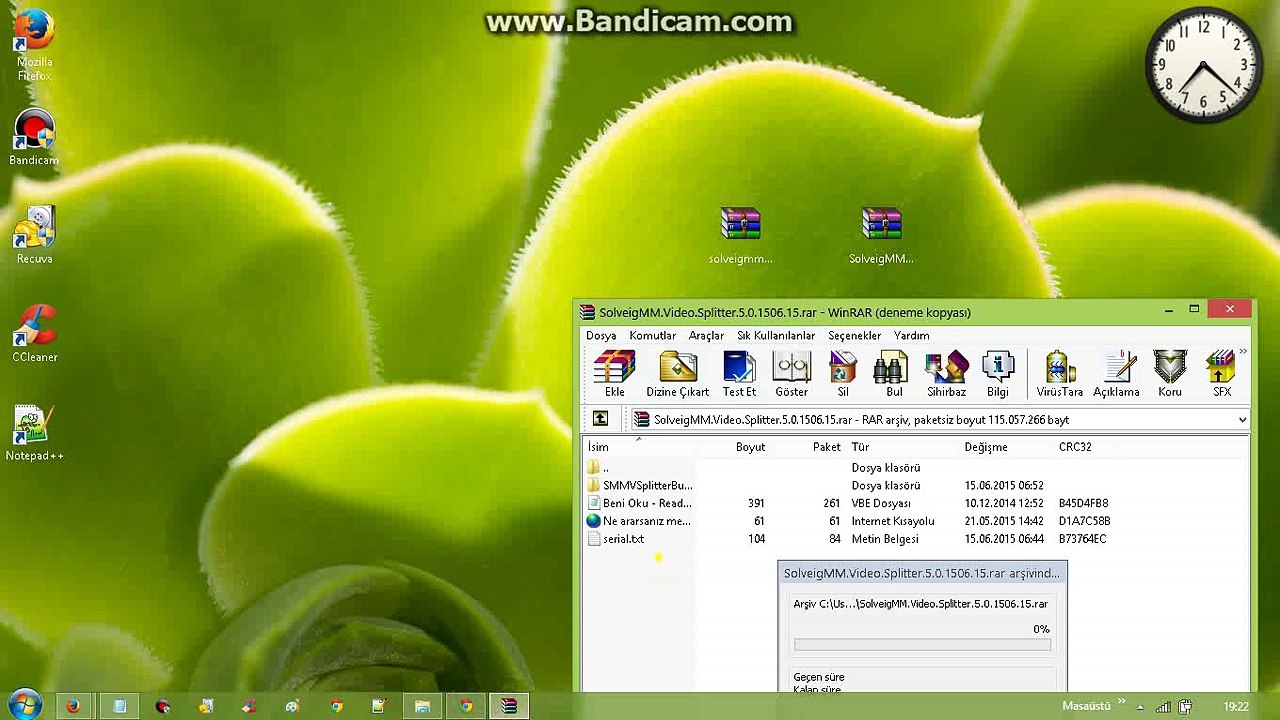This screenshot has height=720, width=1280.
Task: Click the taskbar clock showing 19:22
Action: click(x=1236, y=707)
